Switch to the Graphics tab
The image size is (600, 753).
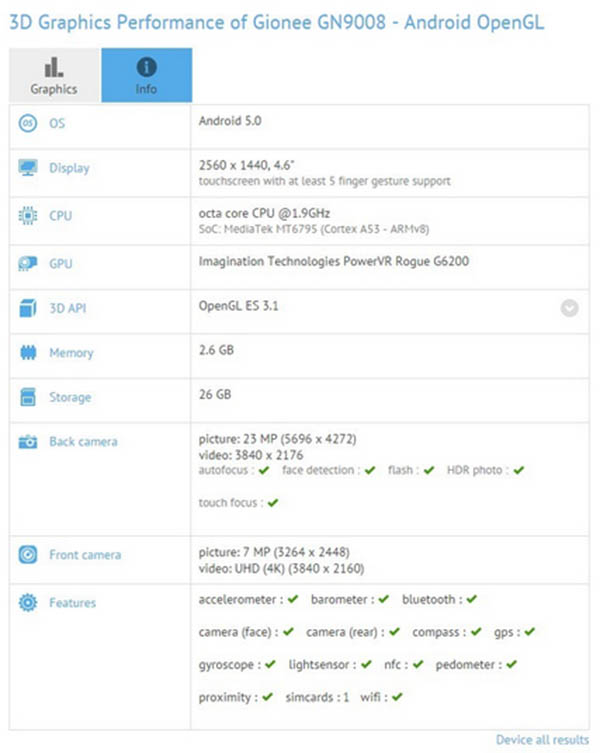(x=54, y=75)
